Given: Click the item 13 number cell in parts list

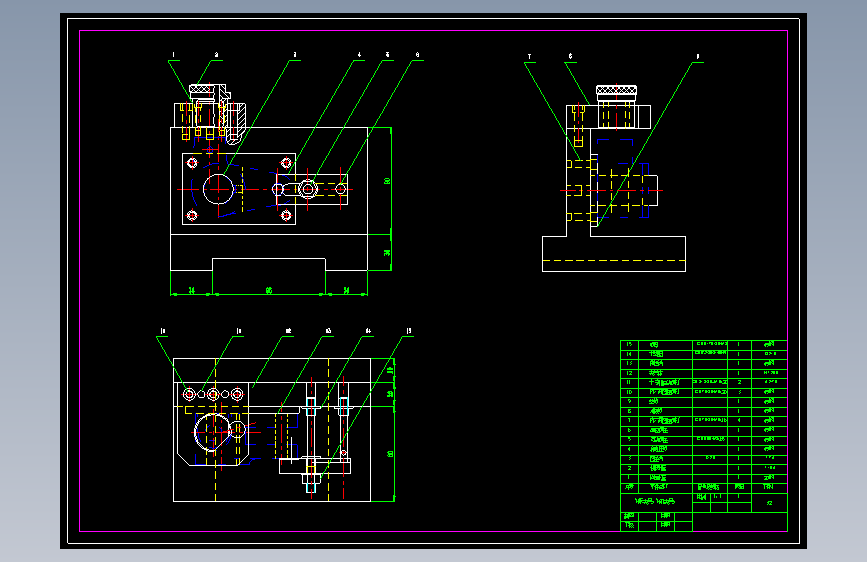Looking at the screenshot, I should click(629, 363).
